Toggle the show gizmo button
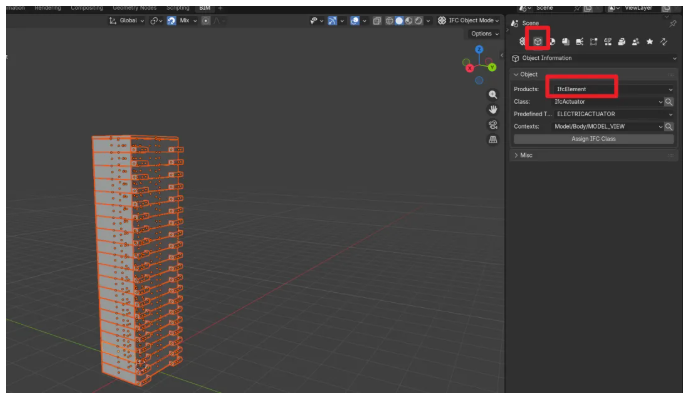This screenshot has height=402, width=689. (x=332, y=21)
